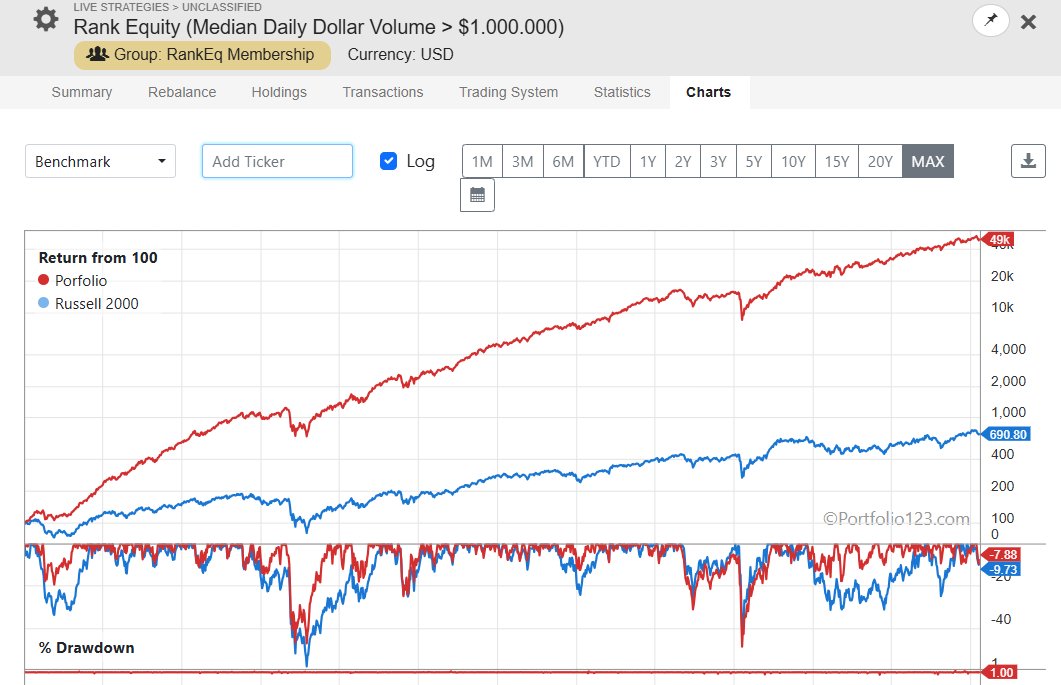Switch to the Statistics tab
The image size is (1061, 685).
pos(621,91)
